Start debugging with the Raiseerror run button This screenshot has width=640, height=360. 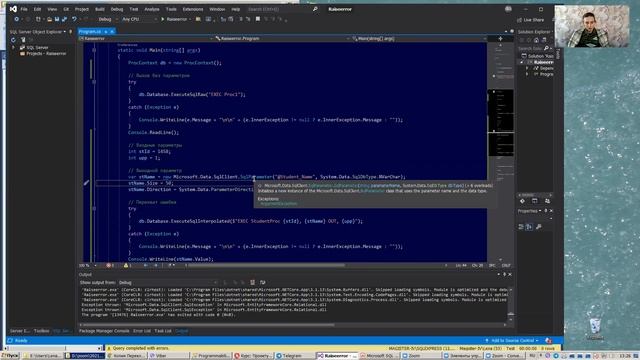coord(176,19)
